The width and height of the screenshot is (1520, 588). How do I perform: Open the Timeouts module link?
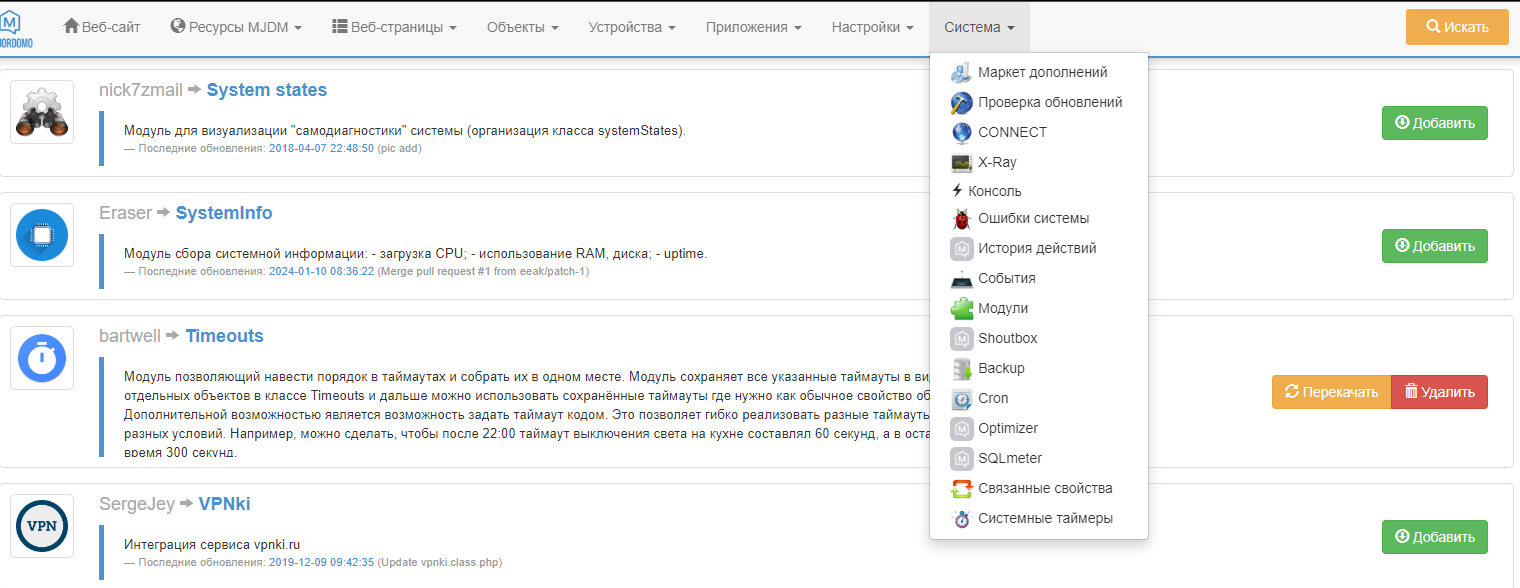coord(224,336)
